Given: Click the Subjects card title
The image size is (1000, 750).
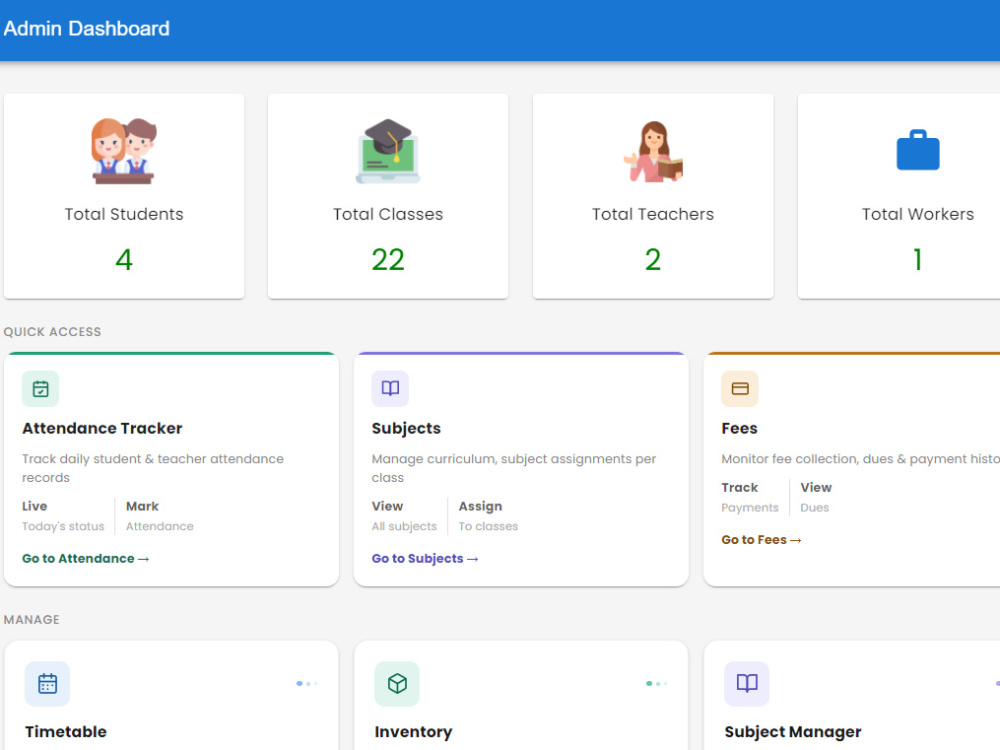Looking at the screenshot, I should [x=406, y=428].
